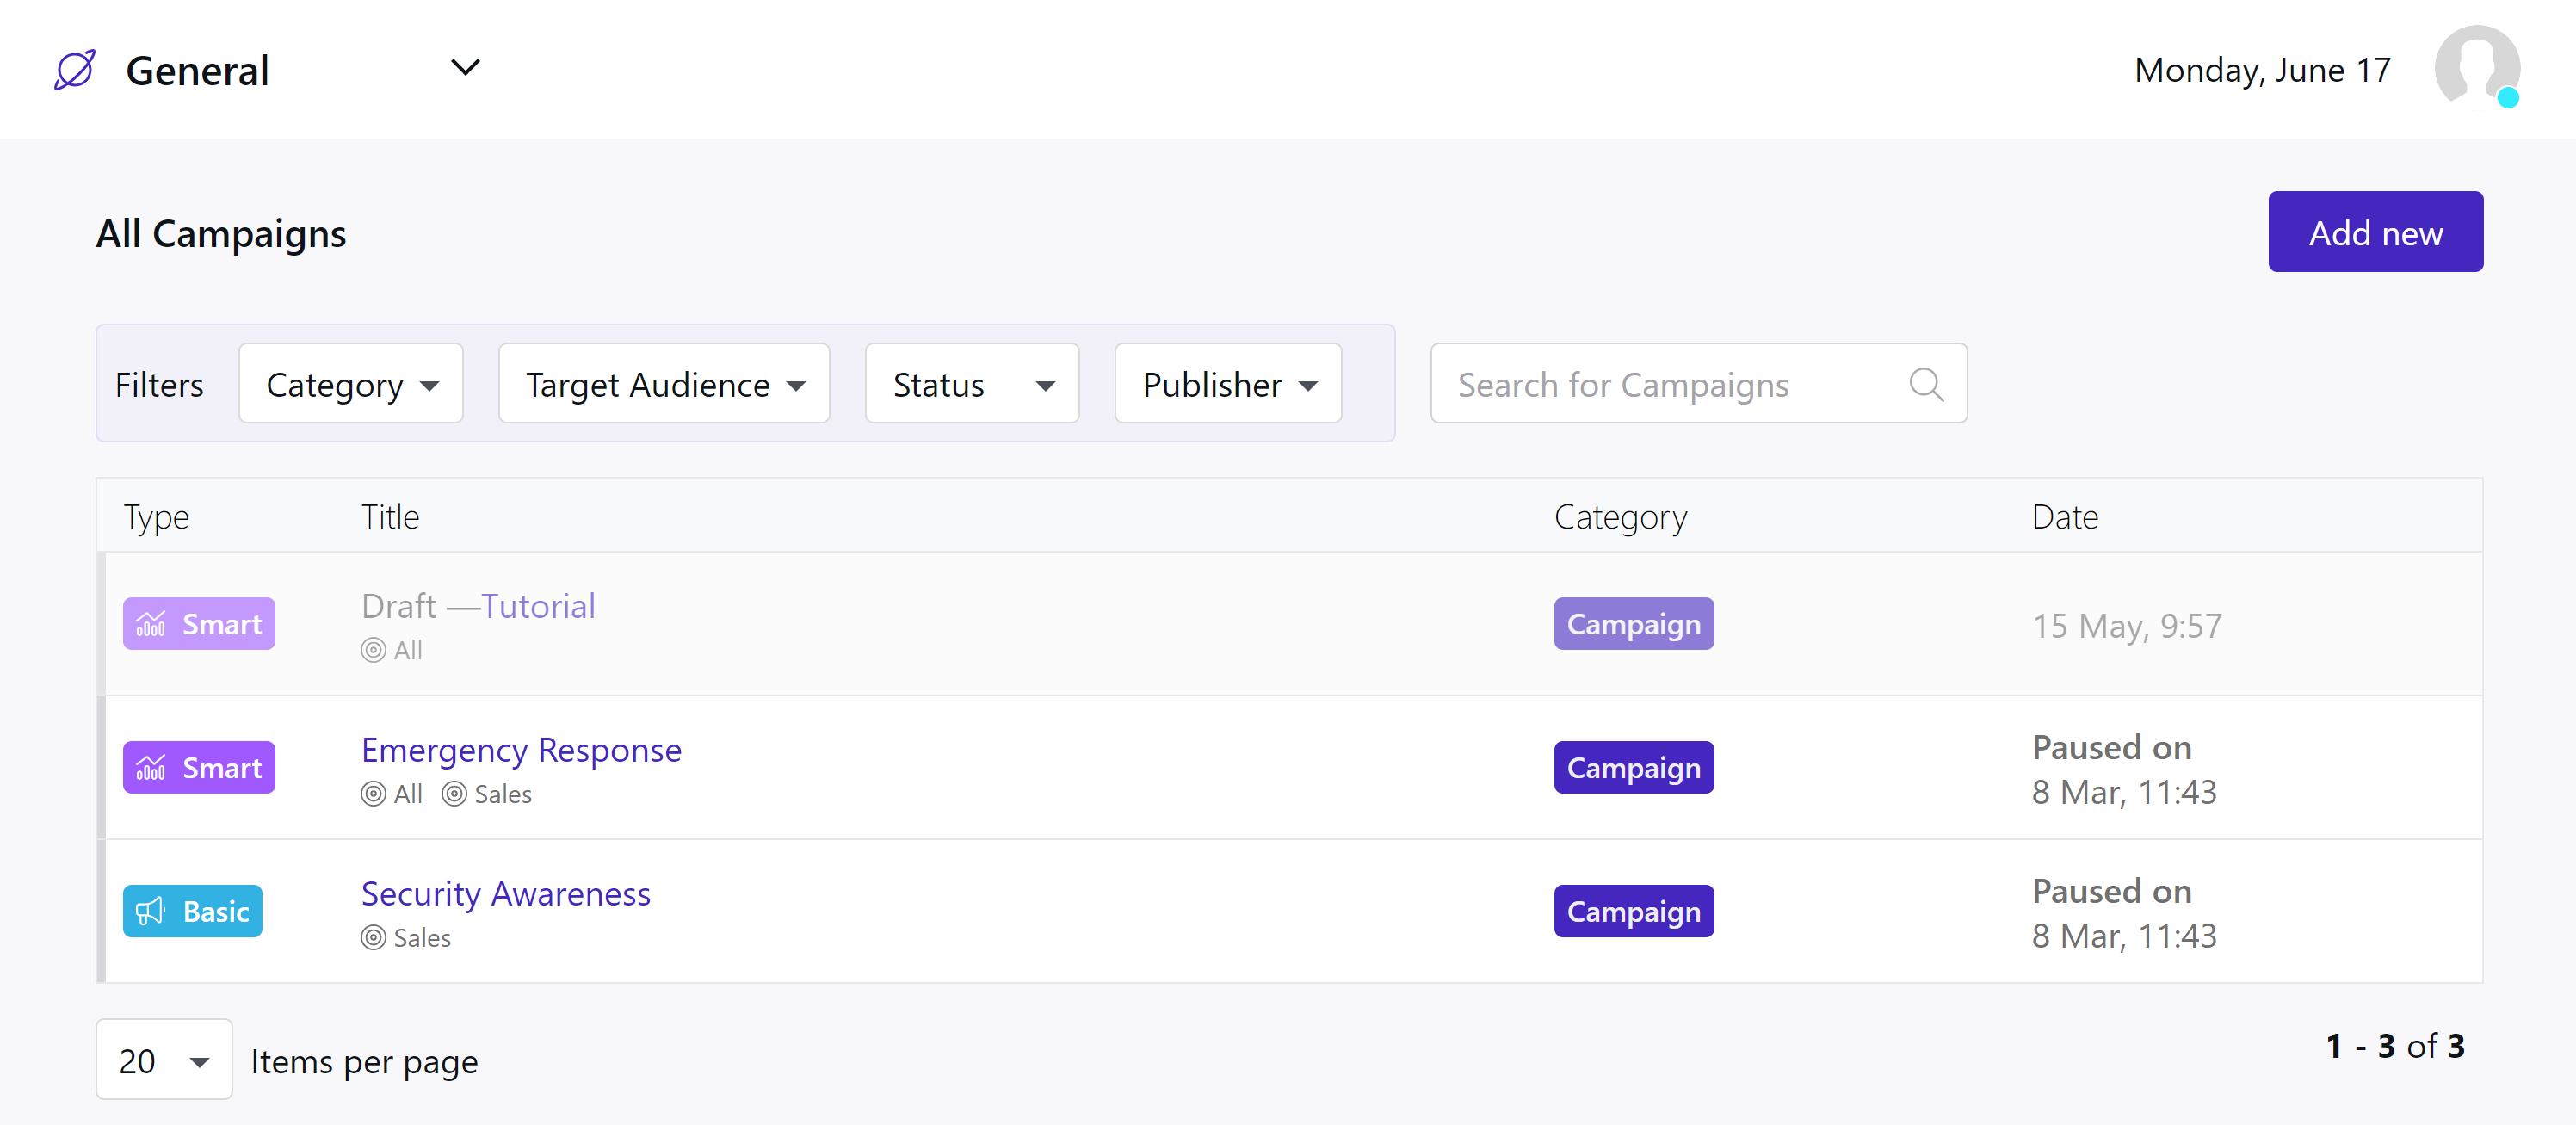
Task: Open the Security Awareness campaign
Action: [506, 894]
